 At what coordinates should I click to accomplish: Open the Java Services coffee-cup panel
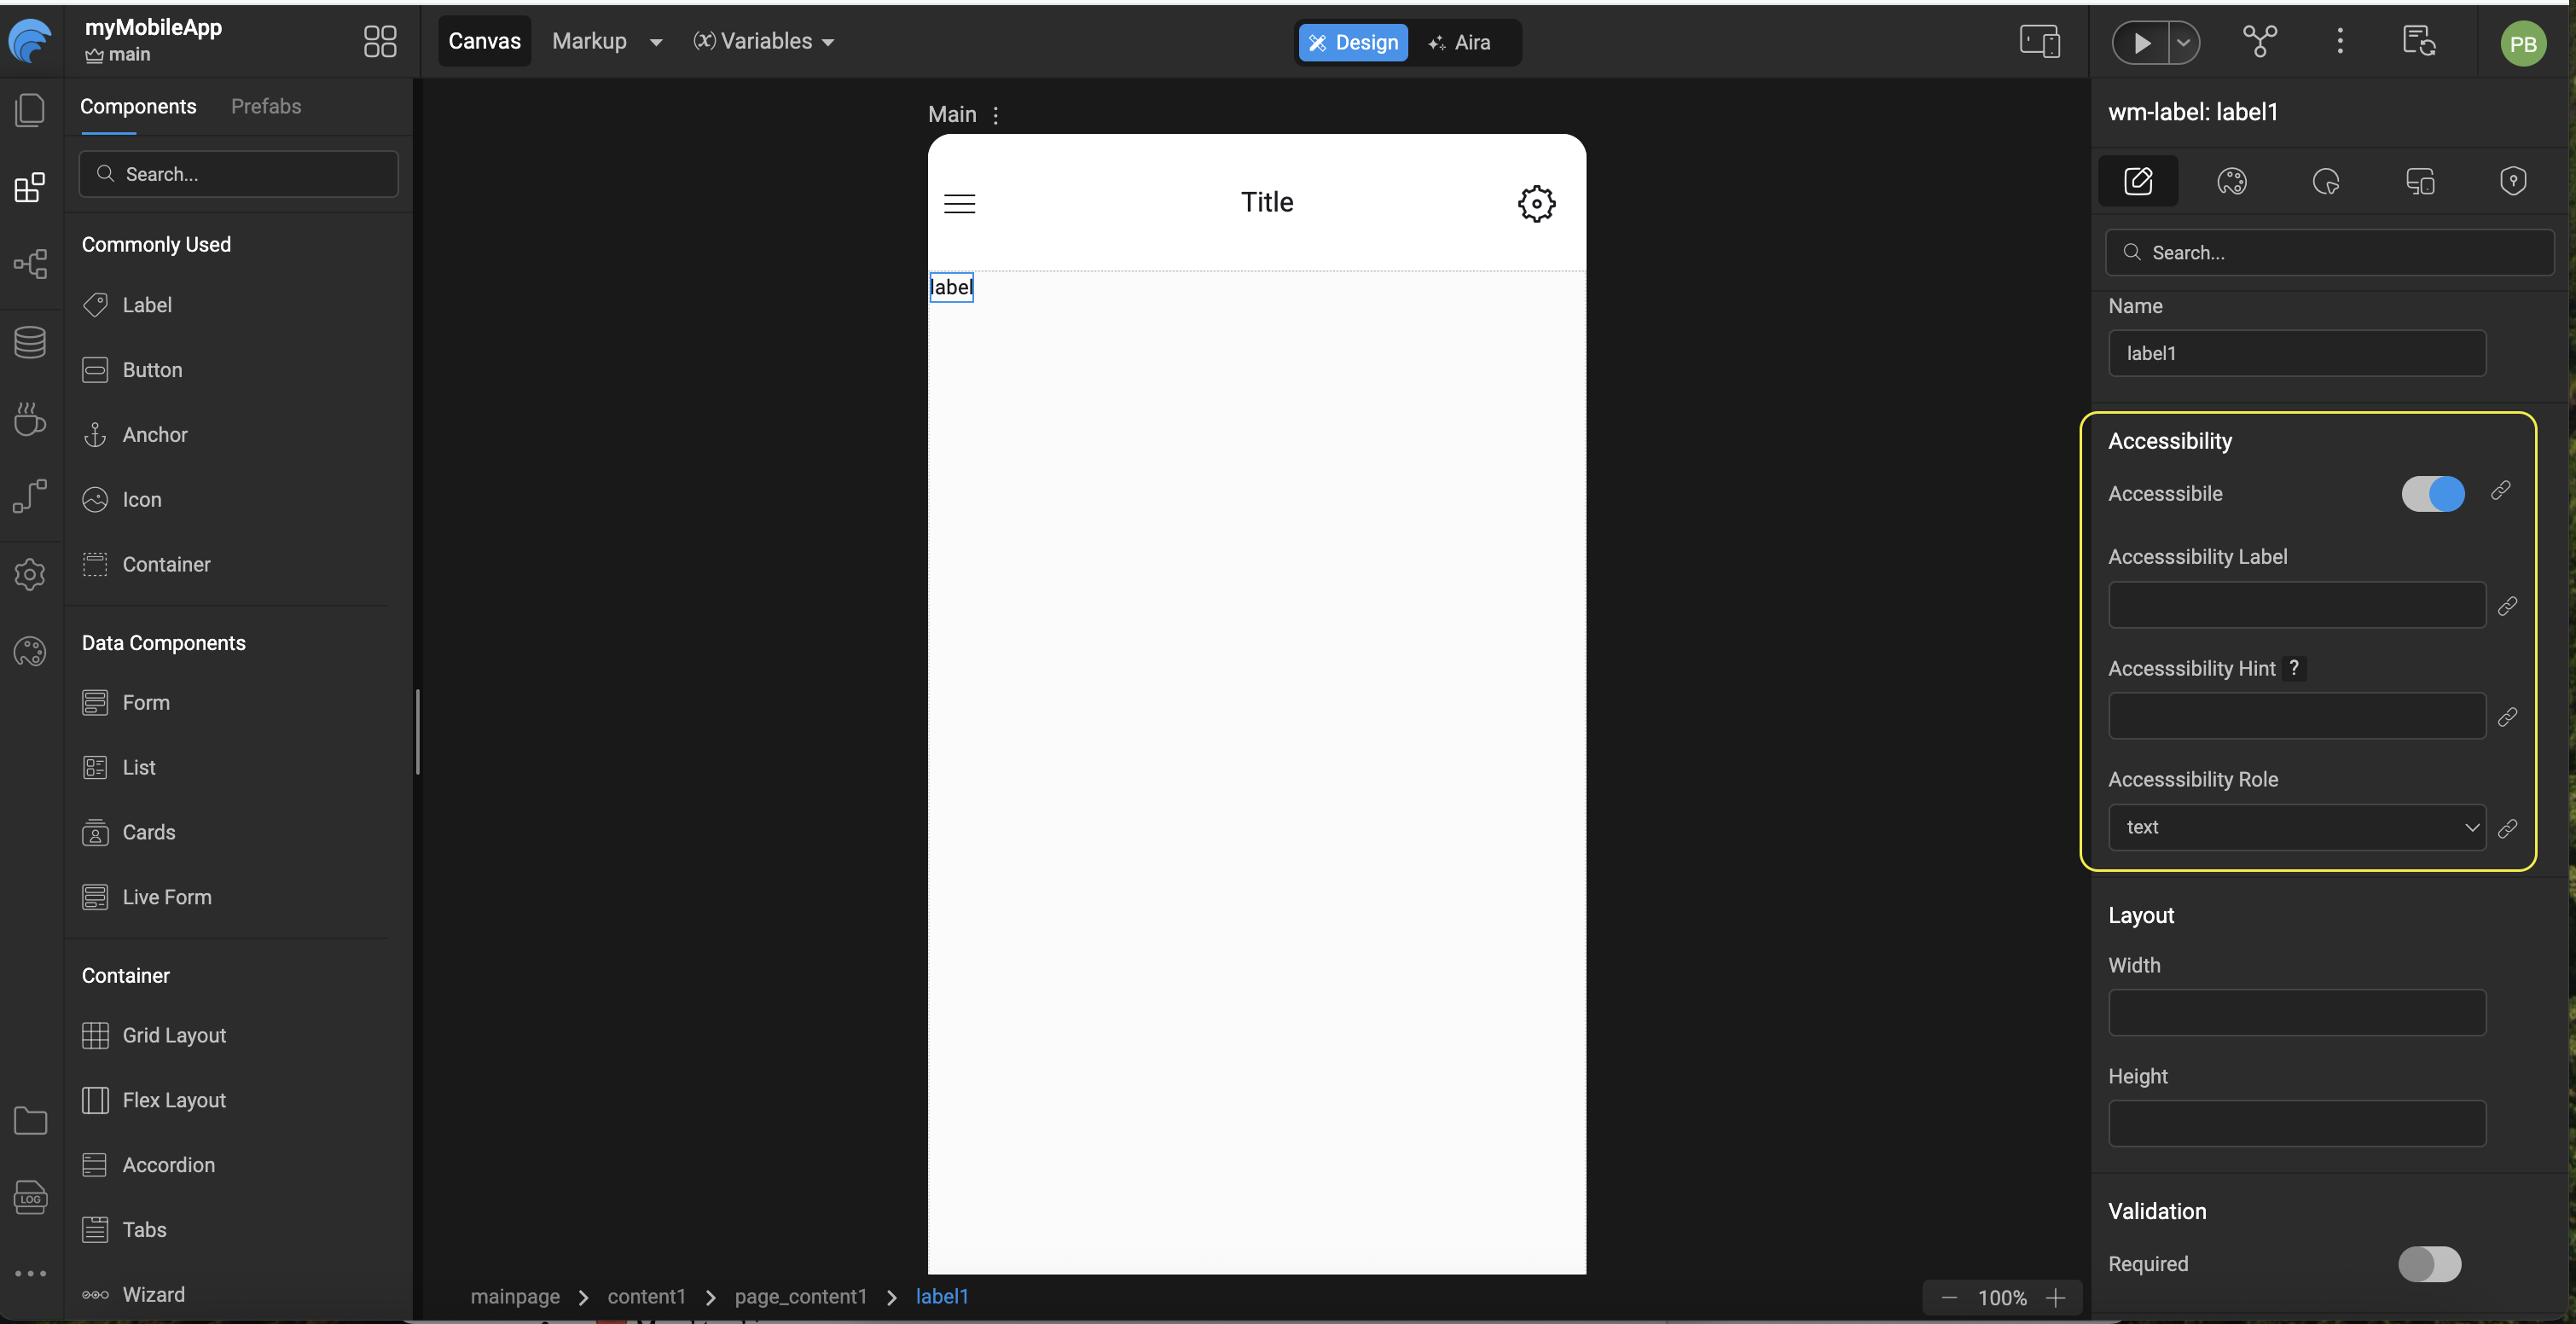pos(30,420)
